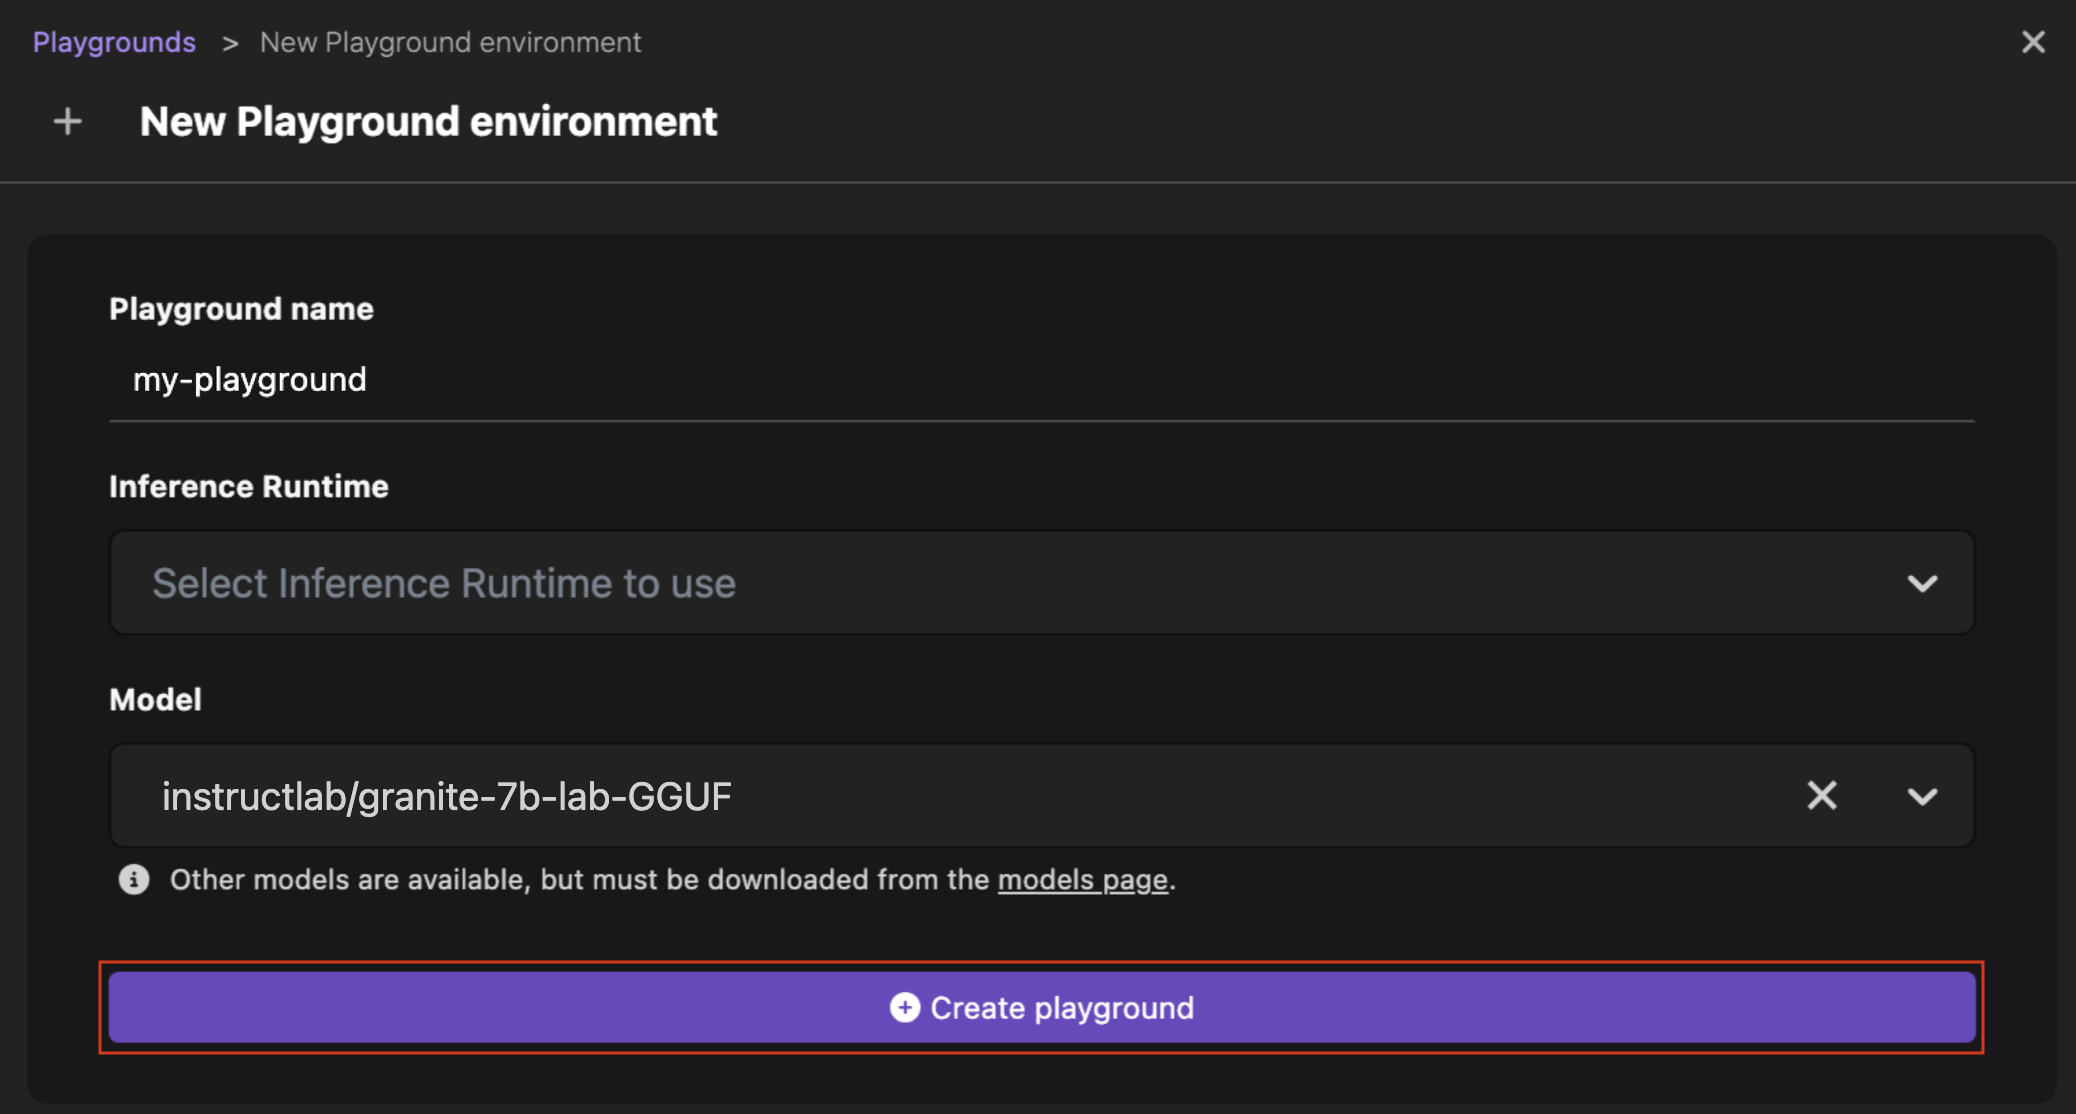Viewport: 2076px width, 1114px height.
Task: Click the close X at the top right
Action: 2033,41
